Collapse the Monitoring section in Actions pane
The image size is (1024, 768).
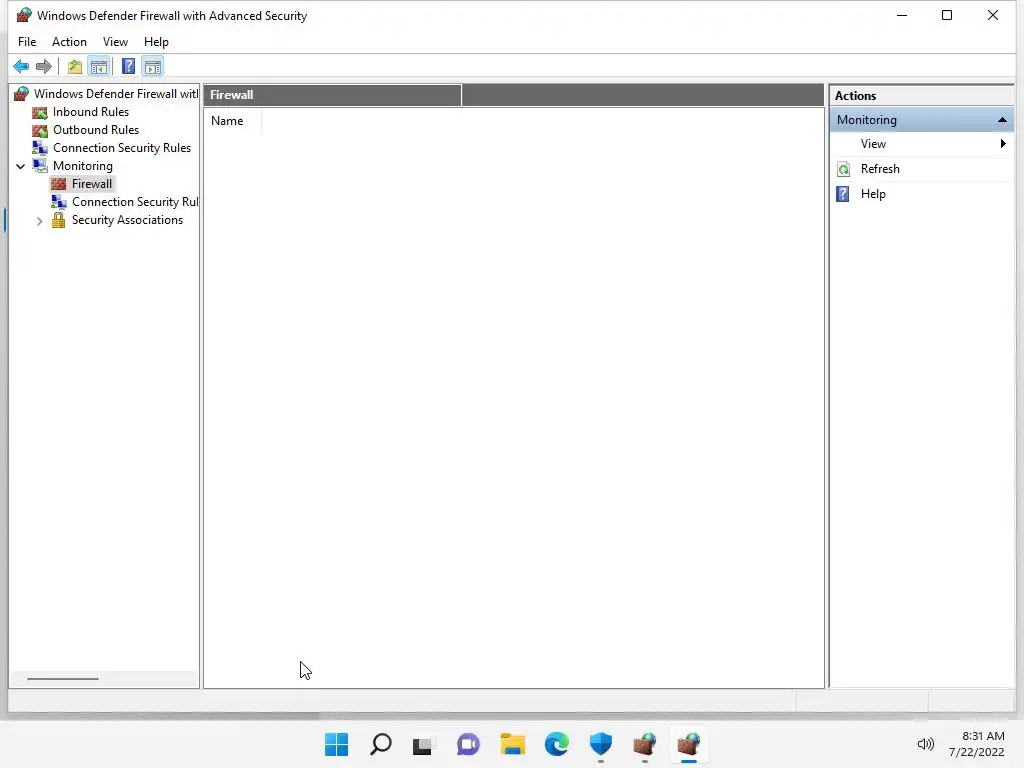[x=1002, y=120]
